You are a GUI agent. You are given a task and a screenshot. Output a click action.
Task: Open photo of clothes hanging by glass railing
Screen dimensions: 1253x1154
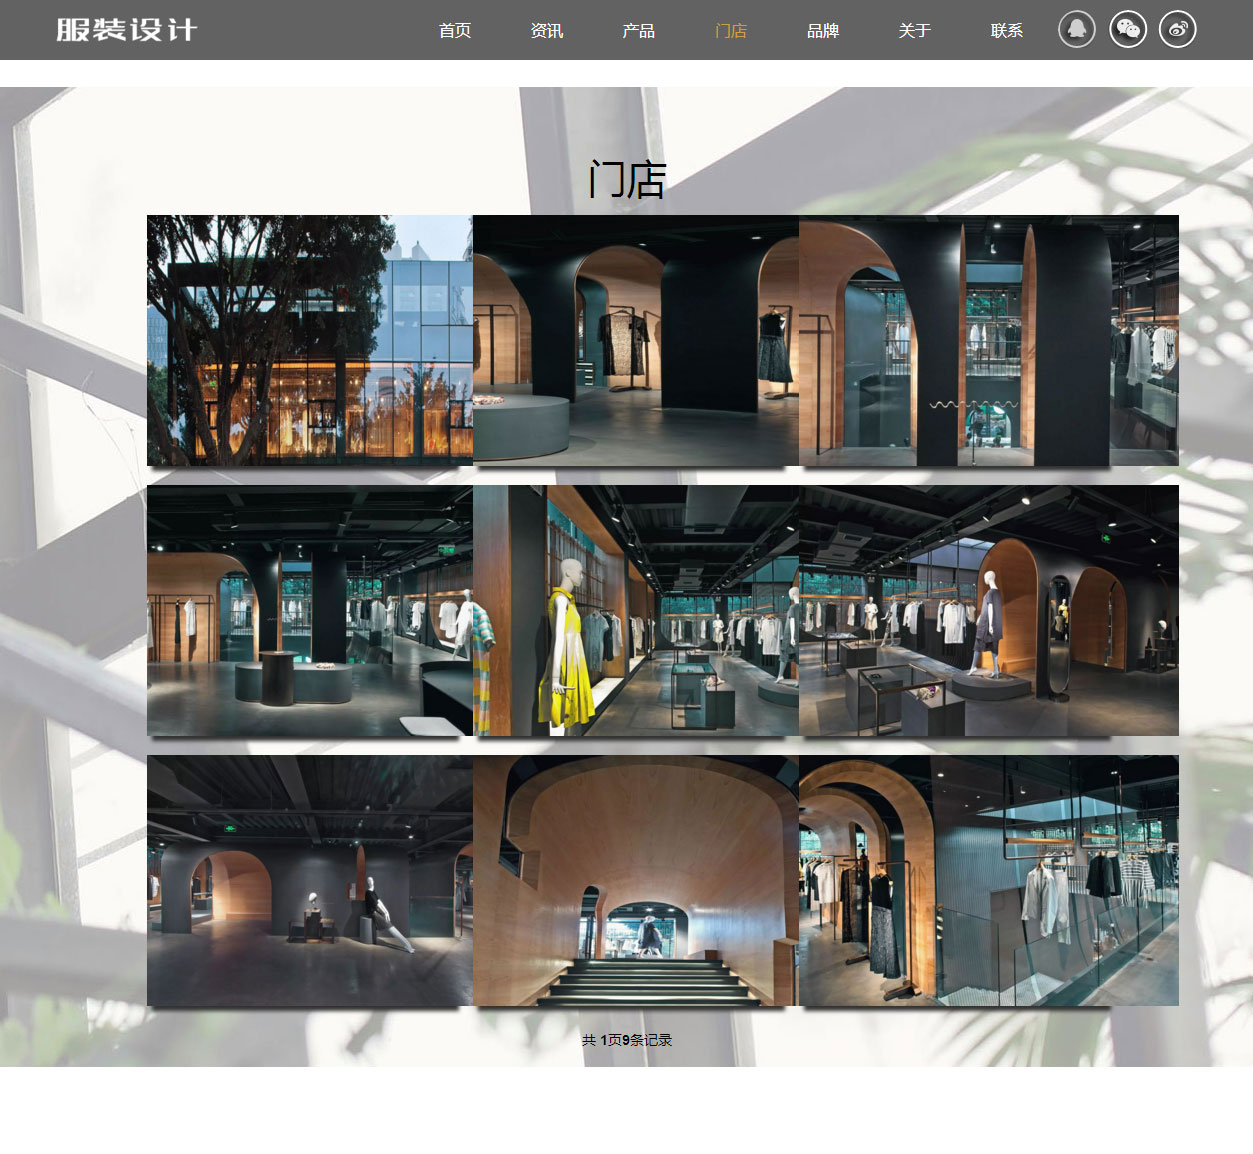pyautogui.click(x=989, y=881)
